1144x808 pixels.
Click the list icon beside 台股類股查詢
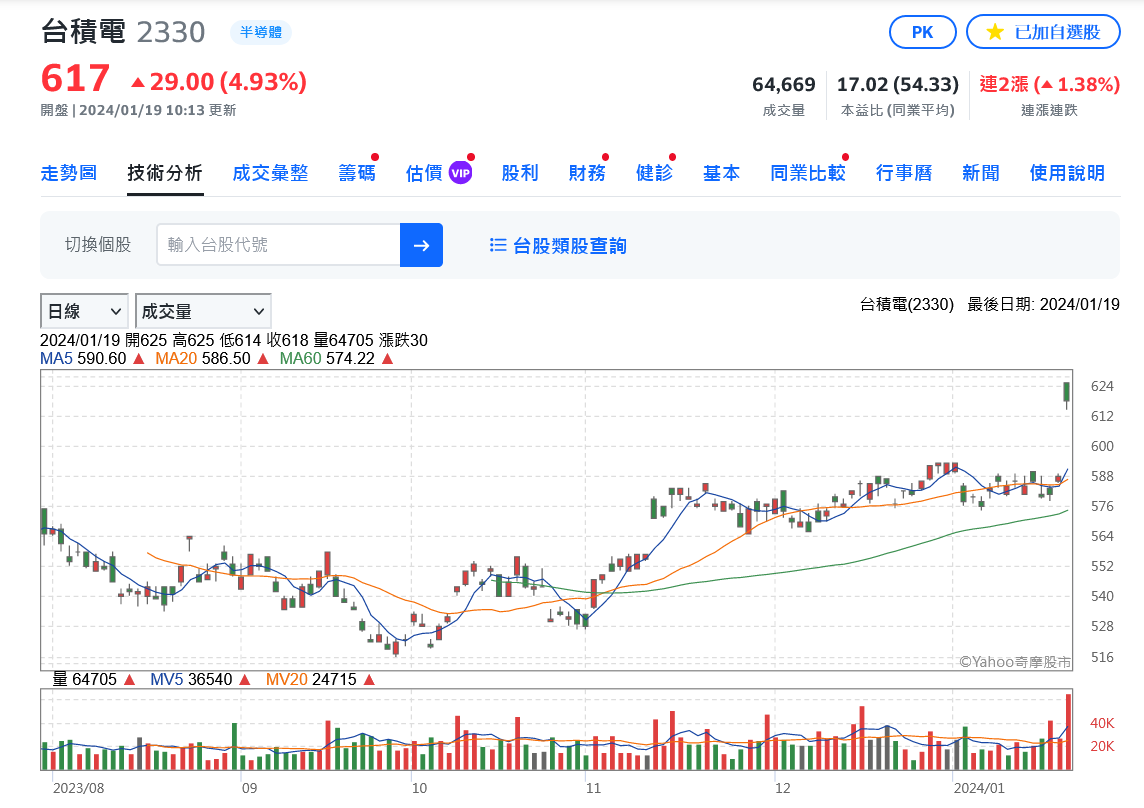(x=498, y=245)
